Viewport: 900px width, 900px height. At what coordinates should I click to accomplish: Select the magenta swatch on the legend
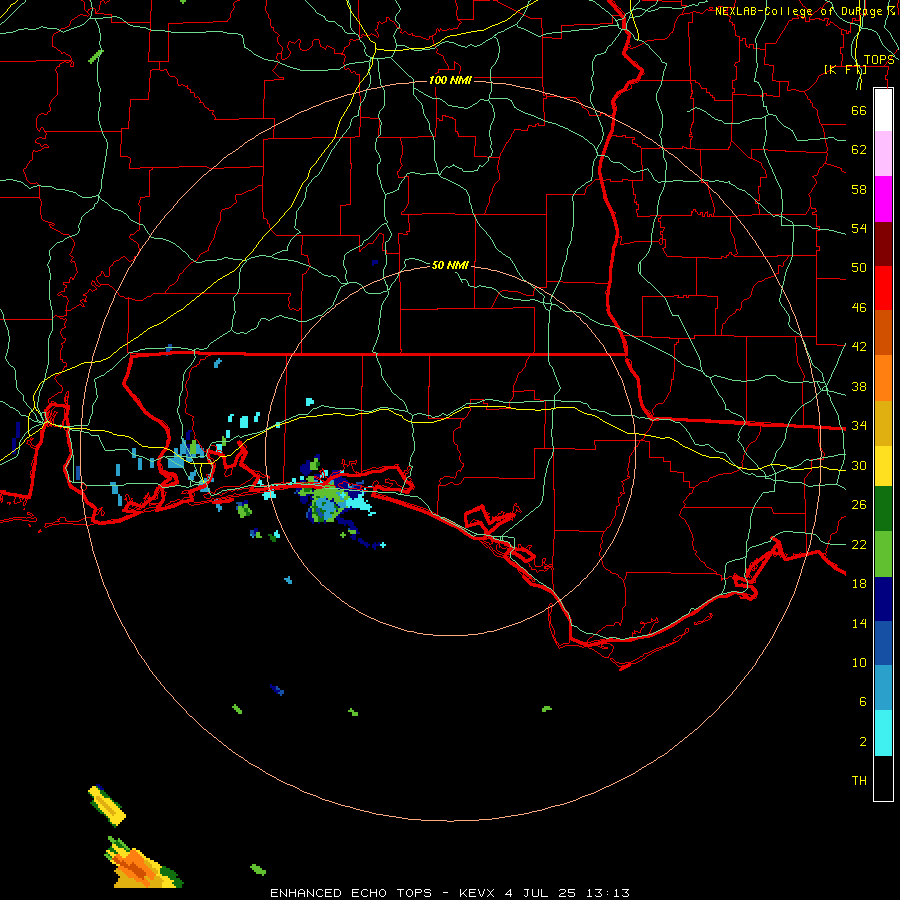coord(883,199)
